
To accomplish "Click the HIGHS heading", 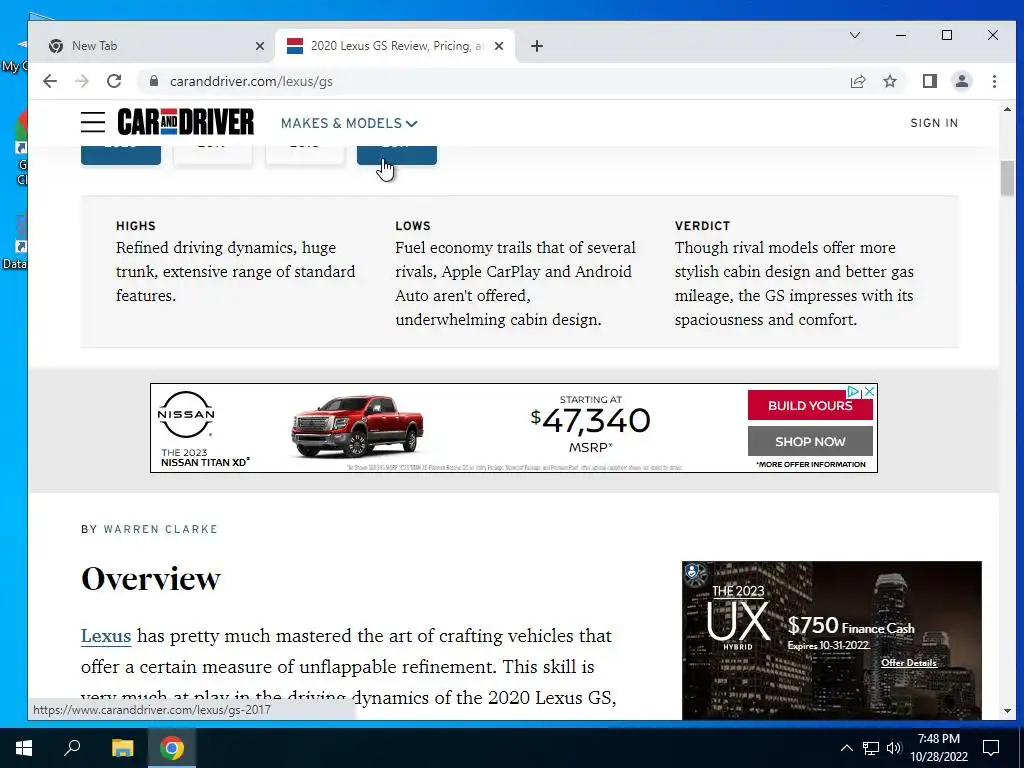I will point(136,226).
